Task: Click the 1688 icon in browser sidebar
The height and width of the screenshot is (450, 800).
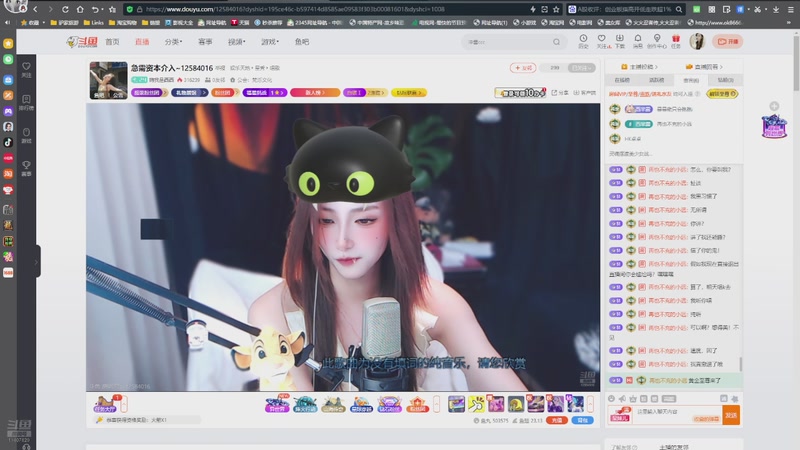Action: pyautogui.click(x=8, y=273)
